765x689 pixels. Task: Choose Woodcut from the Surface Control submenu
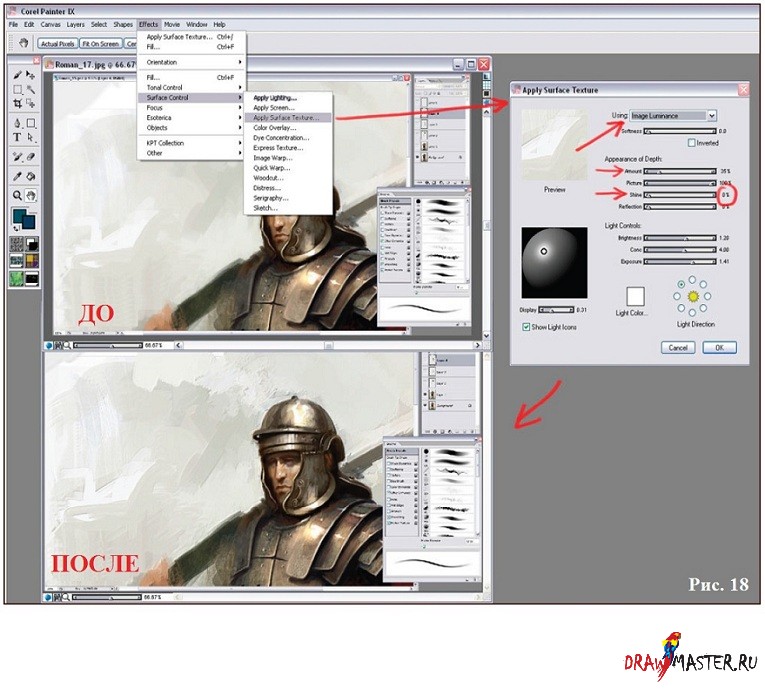pos(288,178)
